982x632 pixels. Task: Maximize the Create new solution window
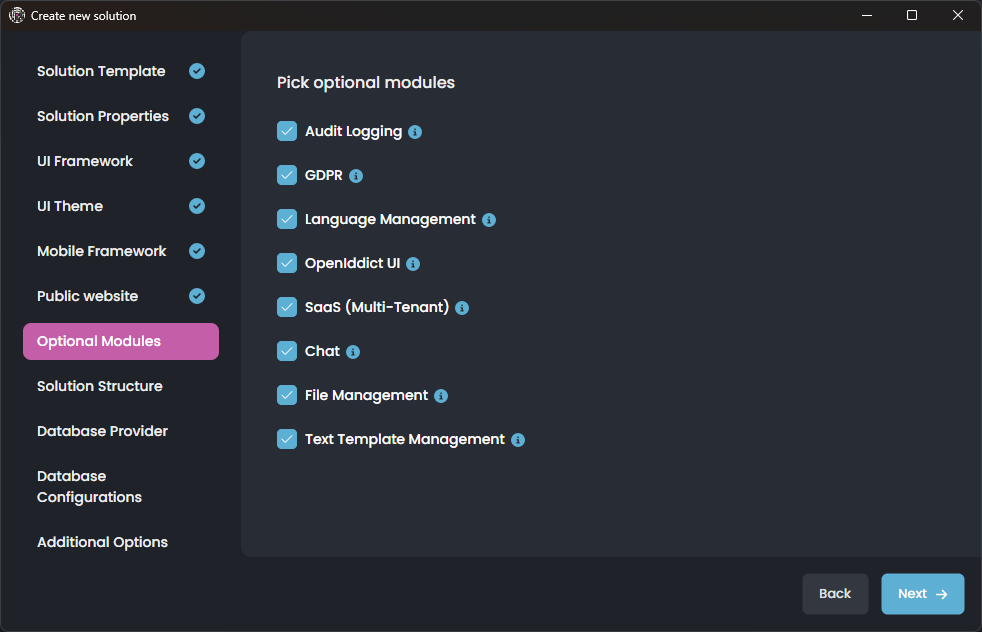[912, 15]
